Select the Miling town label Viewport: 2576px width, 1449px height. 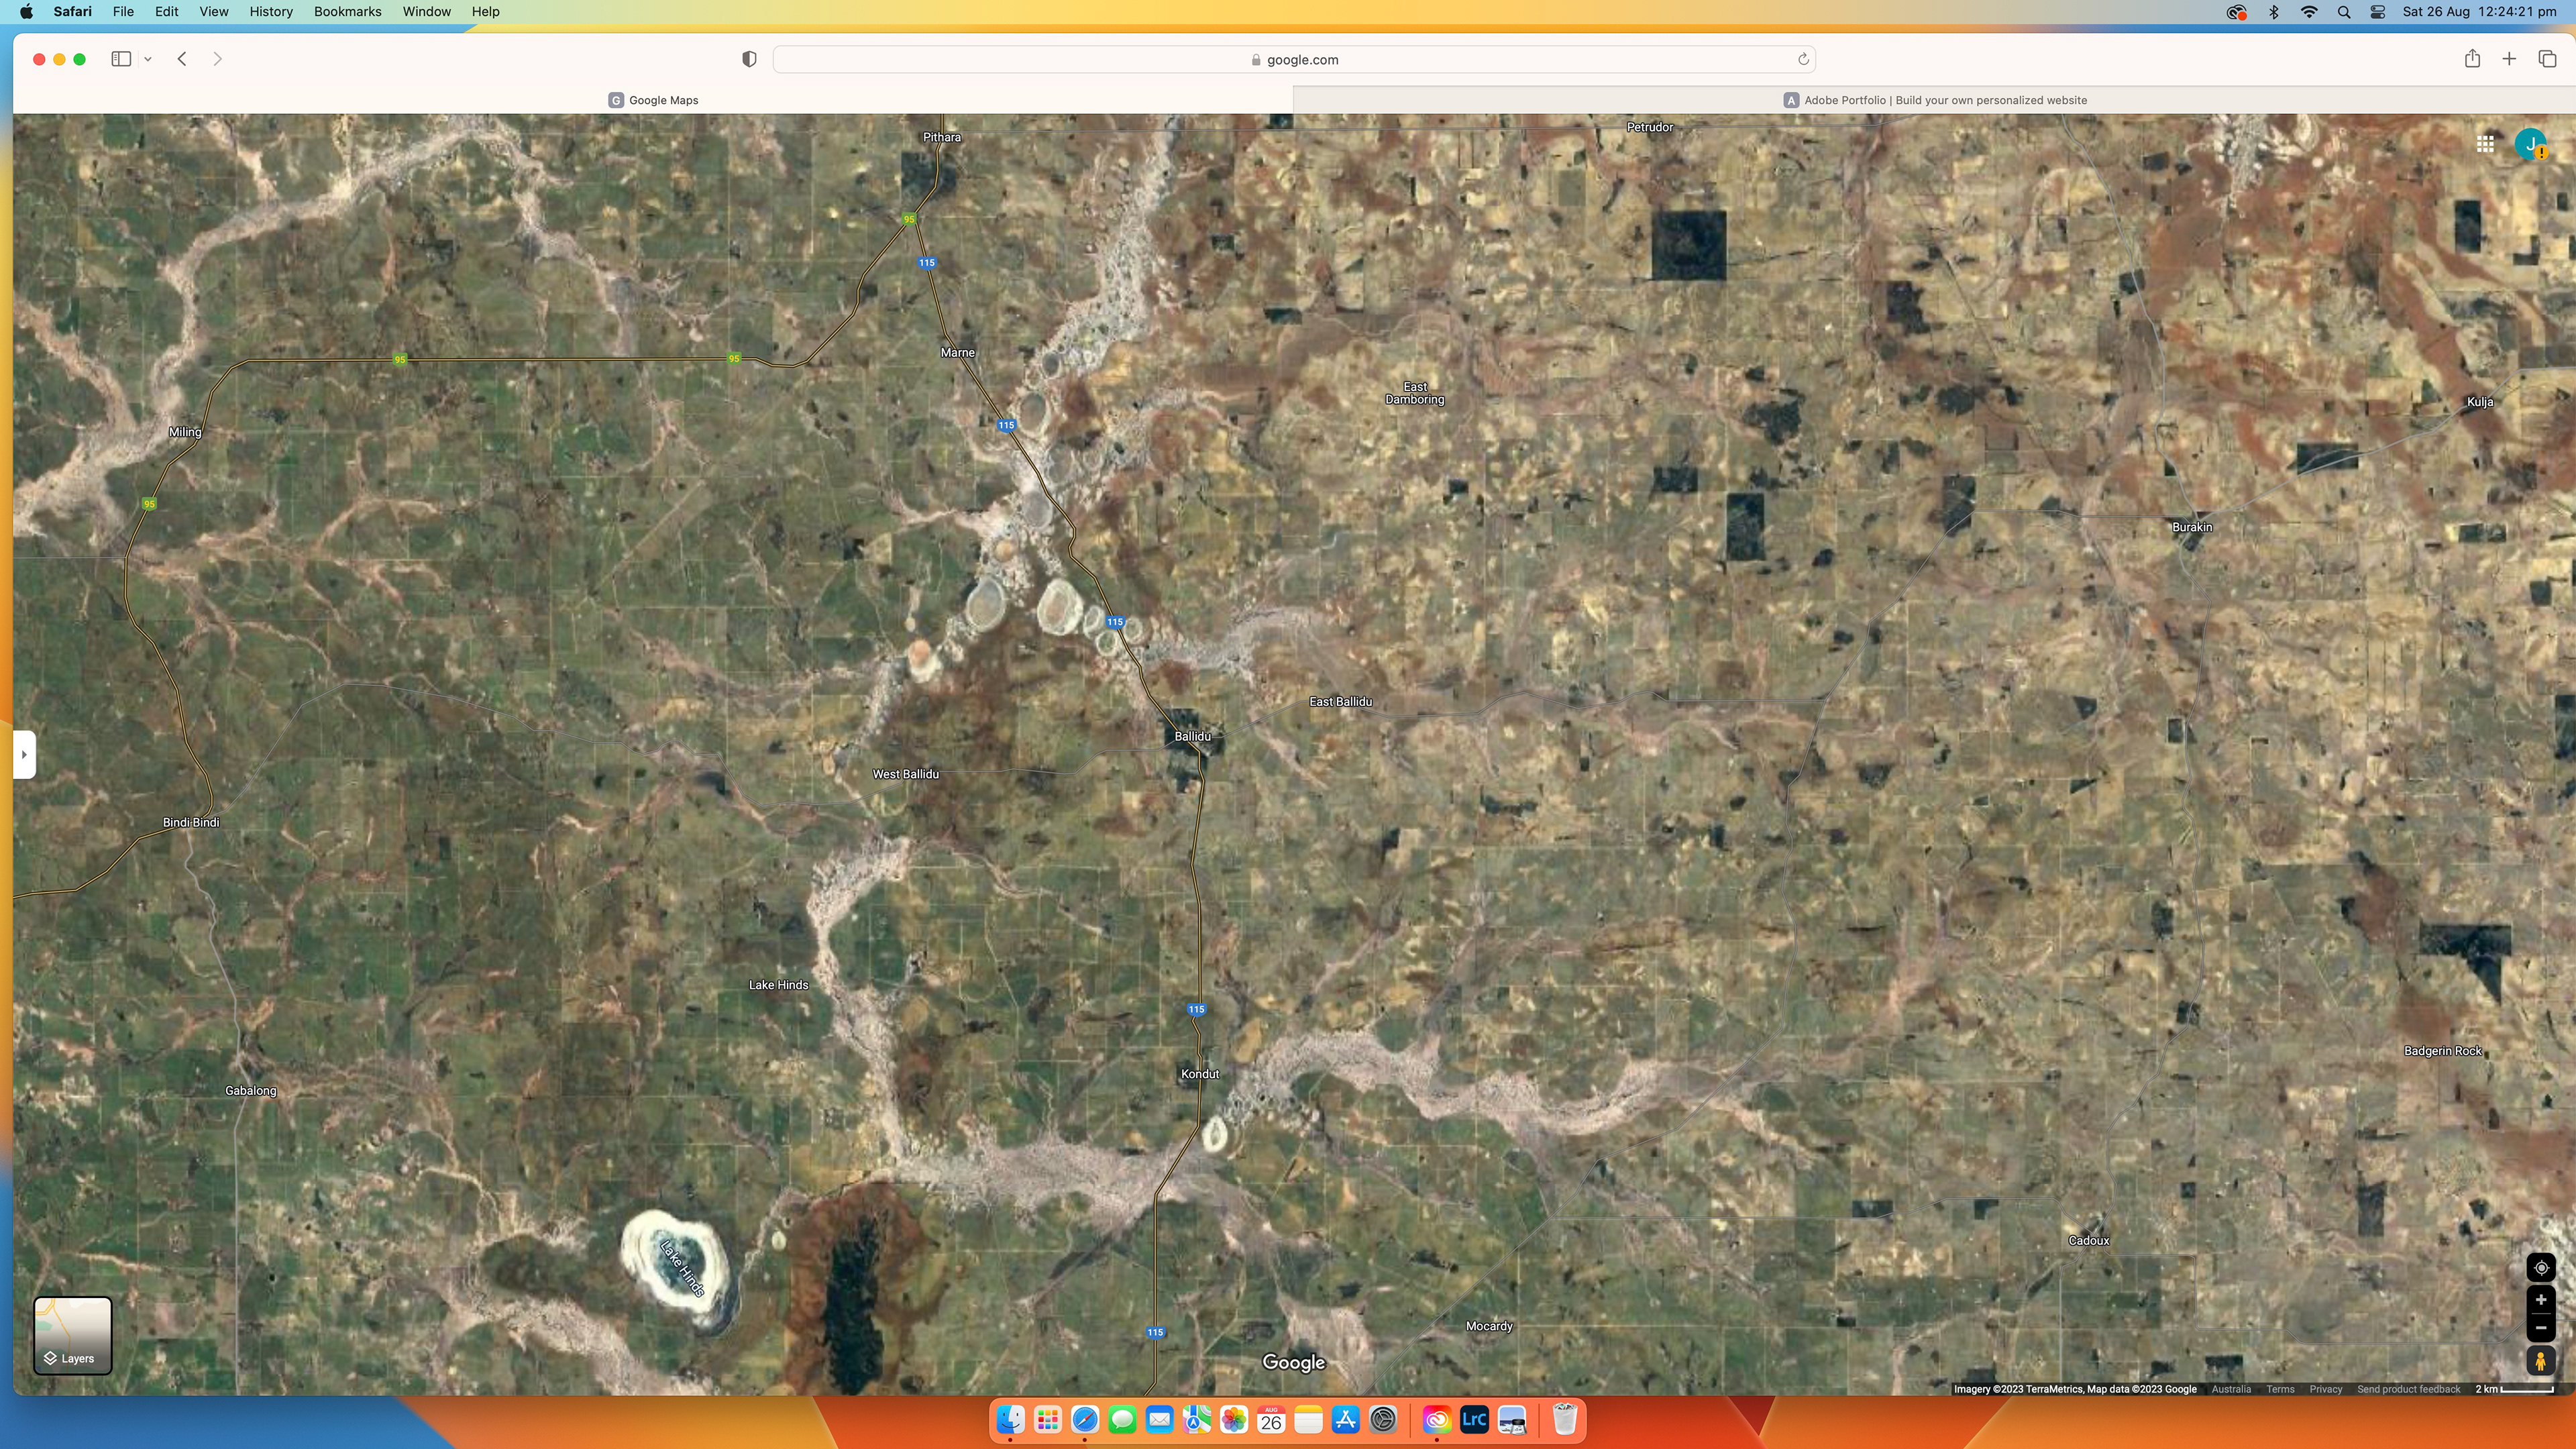(185, 432)
